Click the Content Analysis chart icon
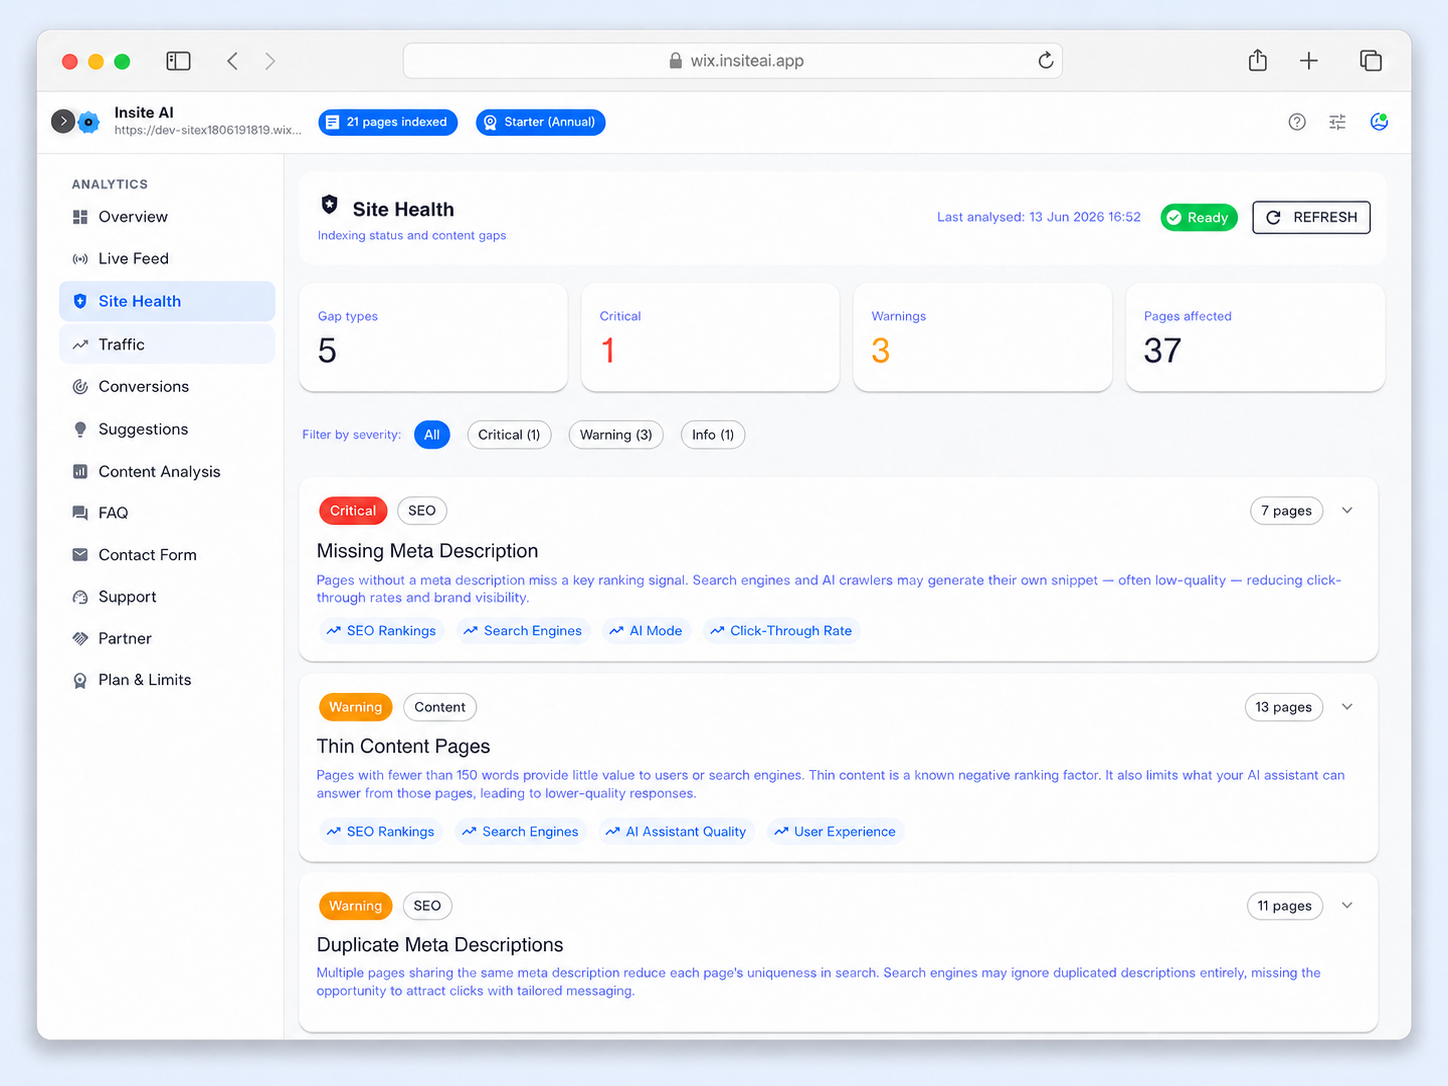This screenshot has height=1086, width=1448. pos(80,472)
